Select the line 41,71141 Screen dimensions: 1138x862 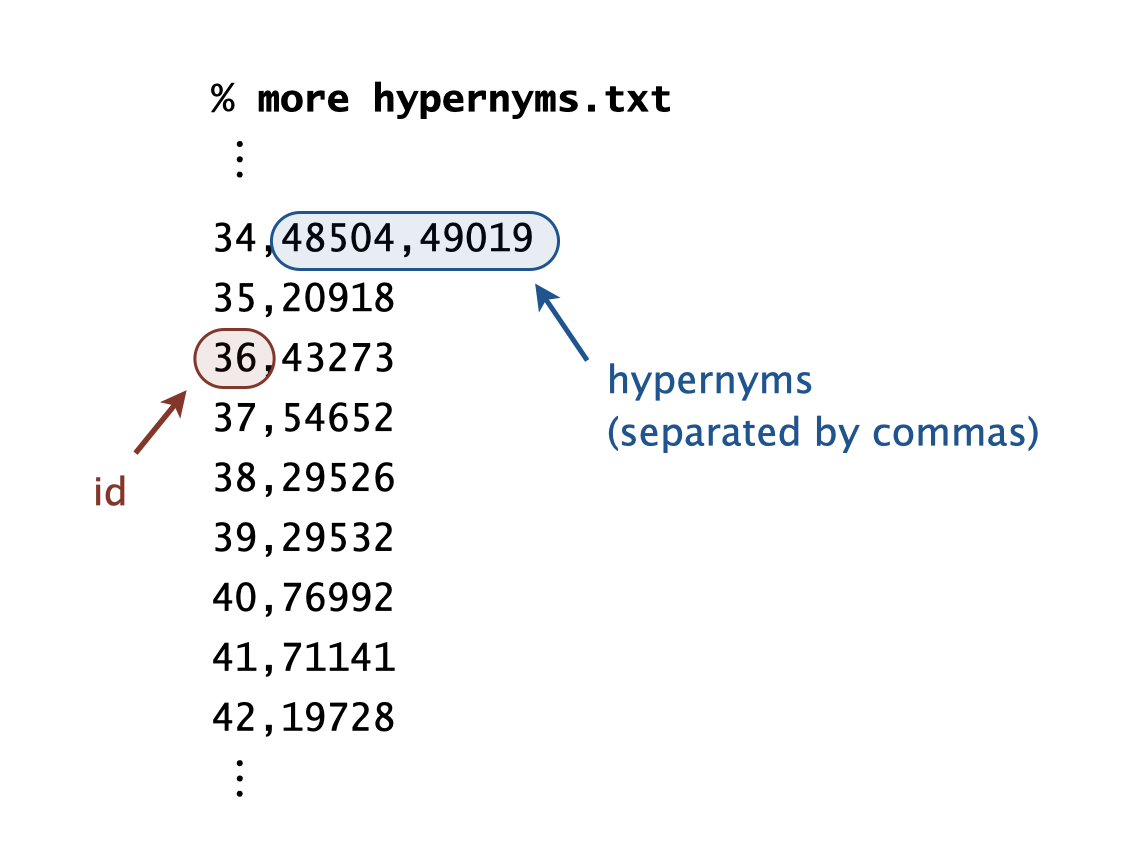(x=304, y=657)
